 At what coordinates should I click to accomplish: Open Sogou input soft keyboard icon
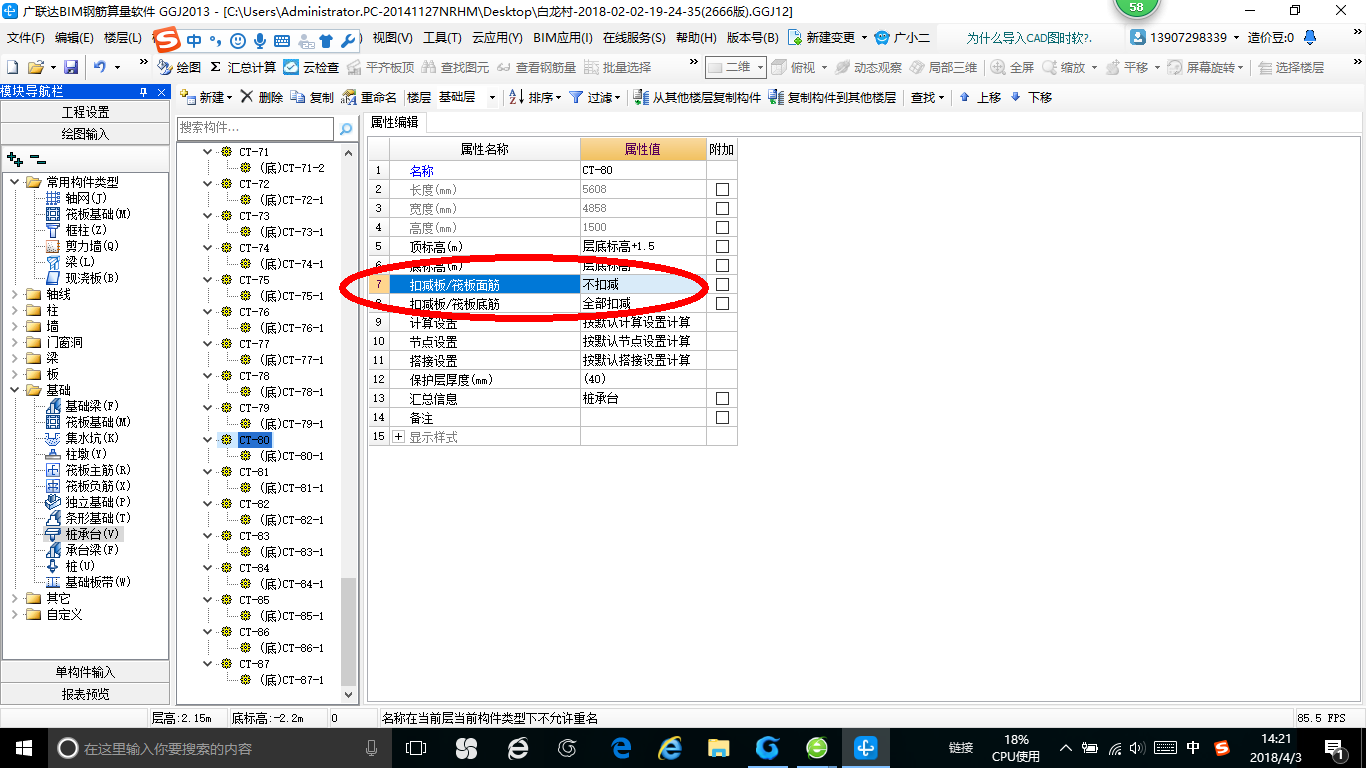point(281,41)
